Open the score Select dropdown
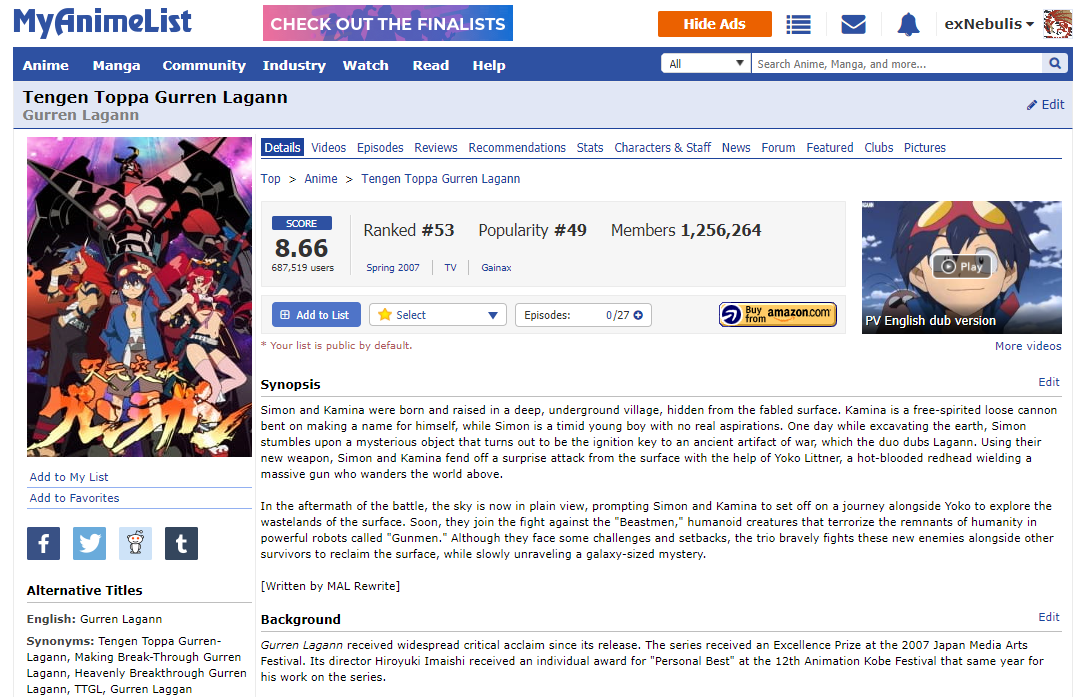This screenshot has height=697, width=1088. 438,315
